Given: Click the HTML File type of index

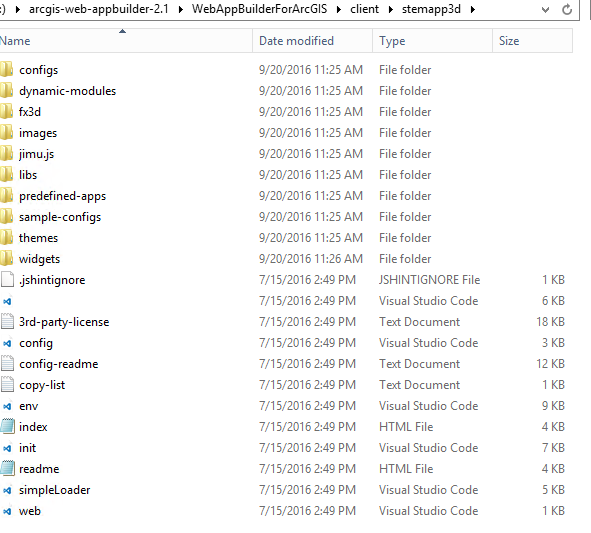Looking at the screenshot, I should tap(406, 427).
